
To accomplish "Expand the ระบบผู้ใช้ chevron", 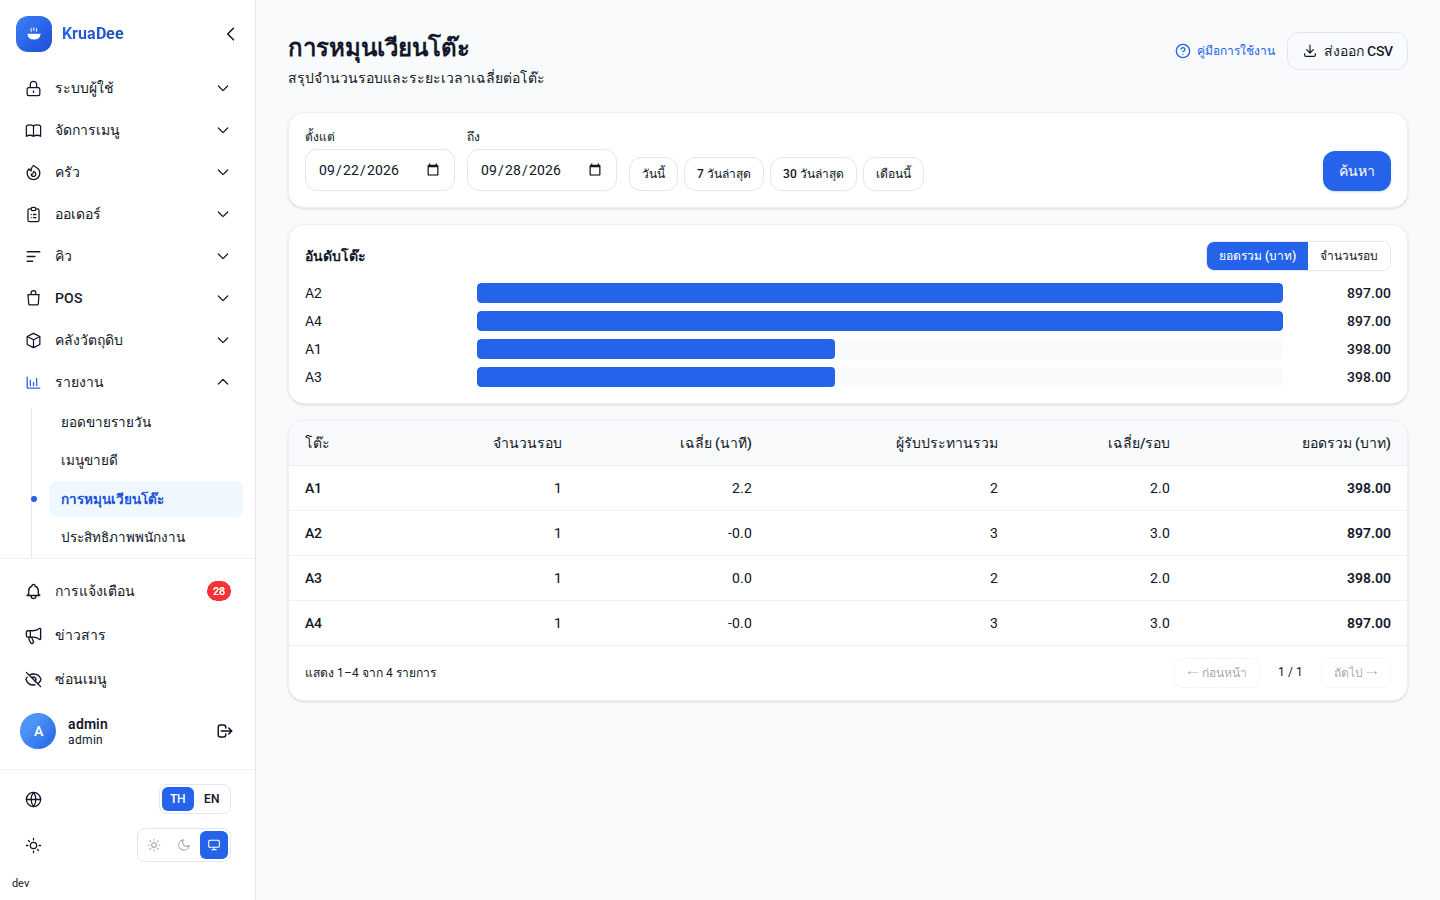I will [223, 88].
